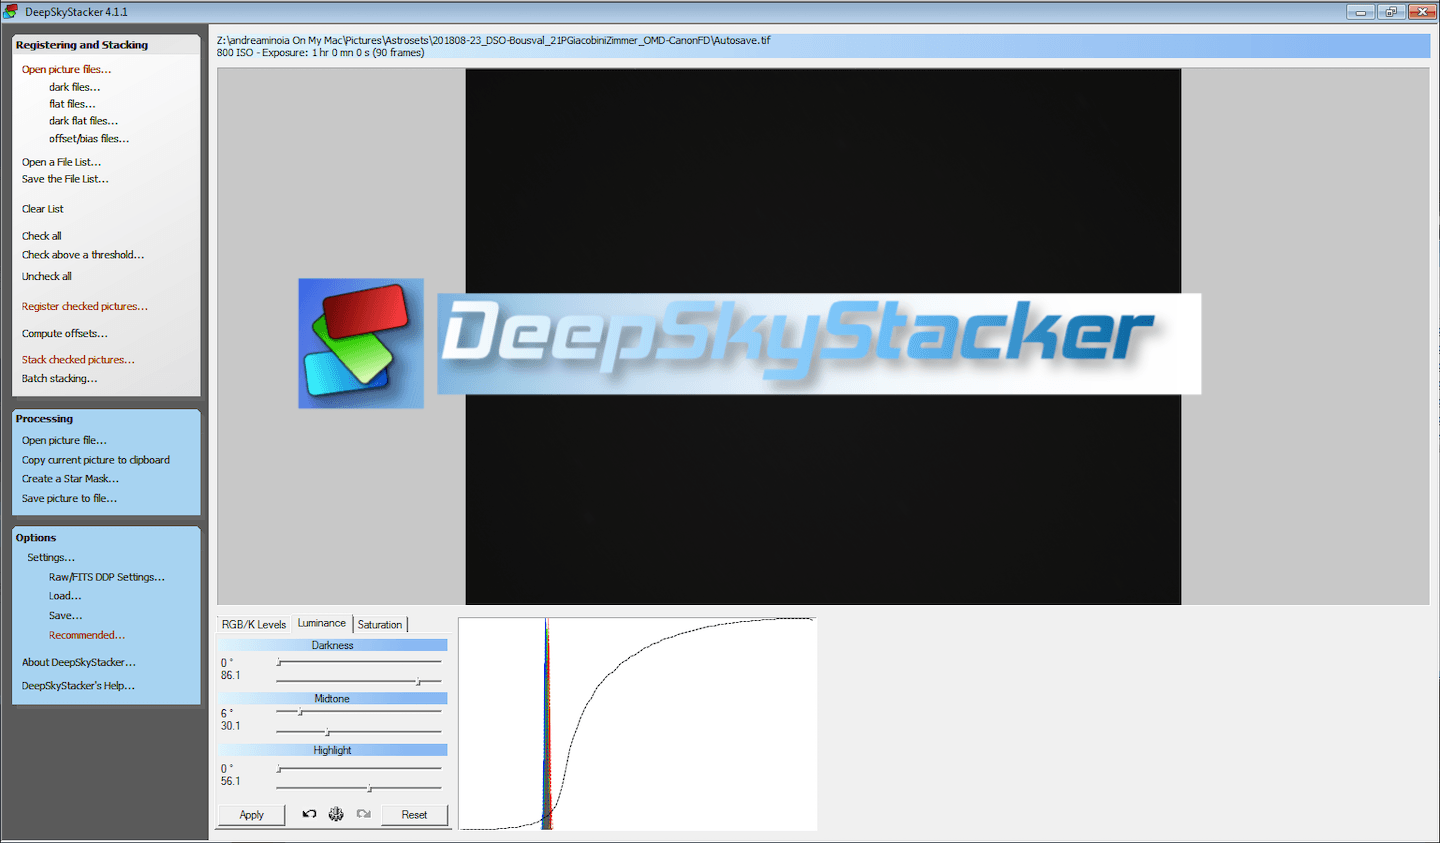Click the redo arrow beside Reset
Image resolution: width=1440 pixels, height=843 pixels.
pos(363,814)
